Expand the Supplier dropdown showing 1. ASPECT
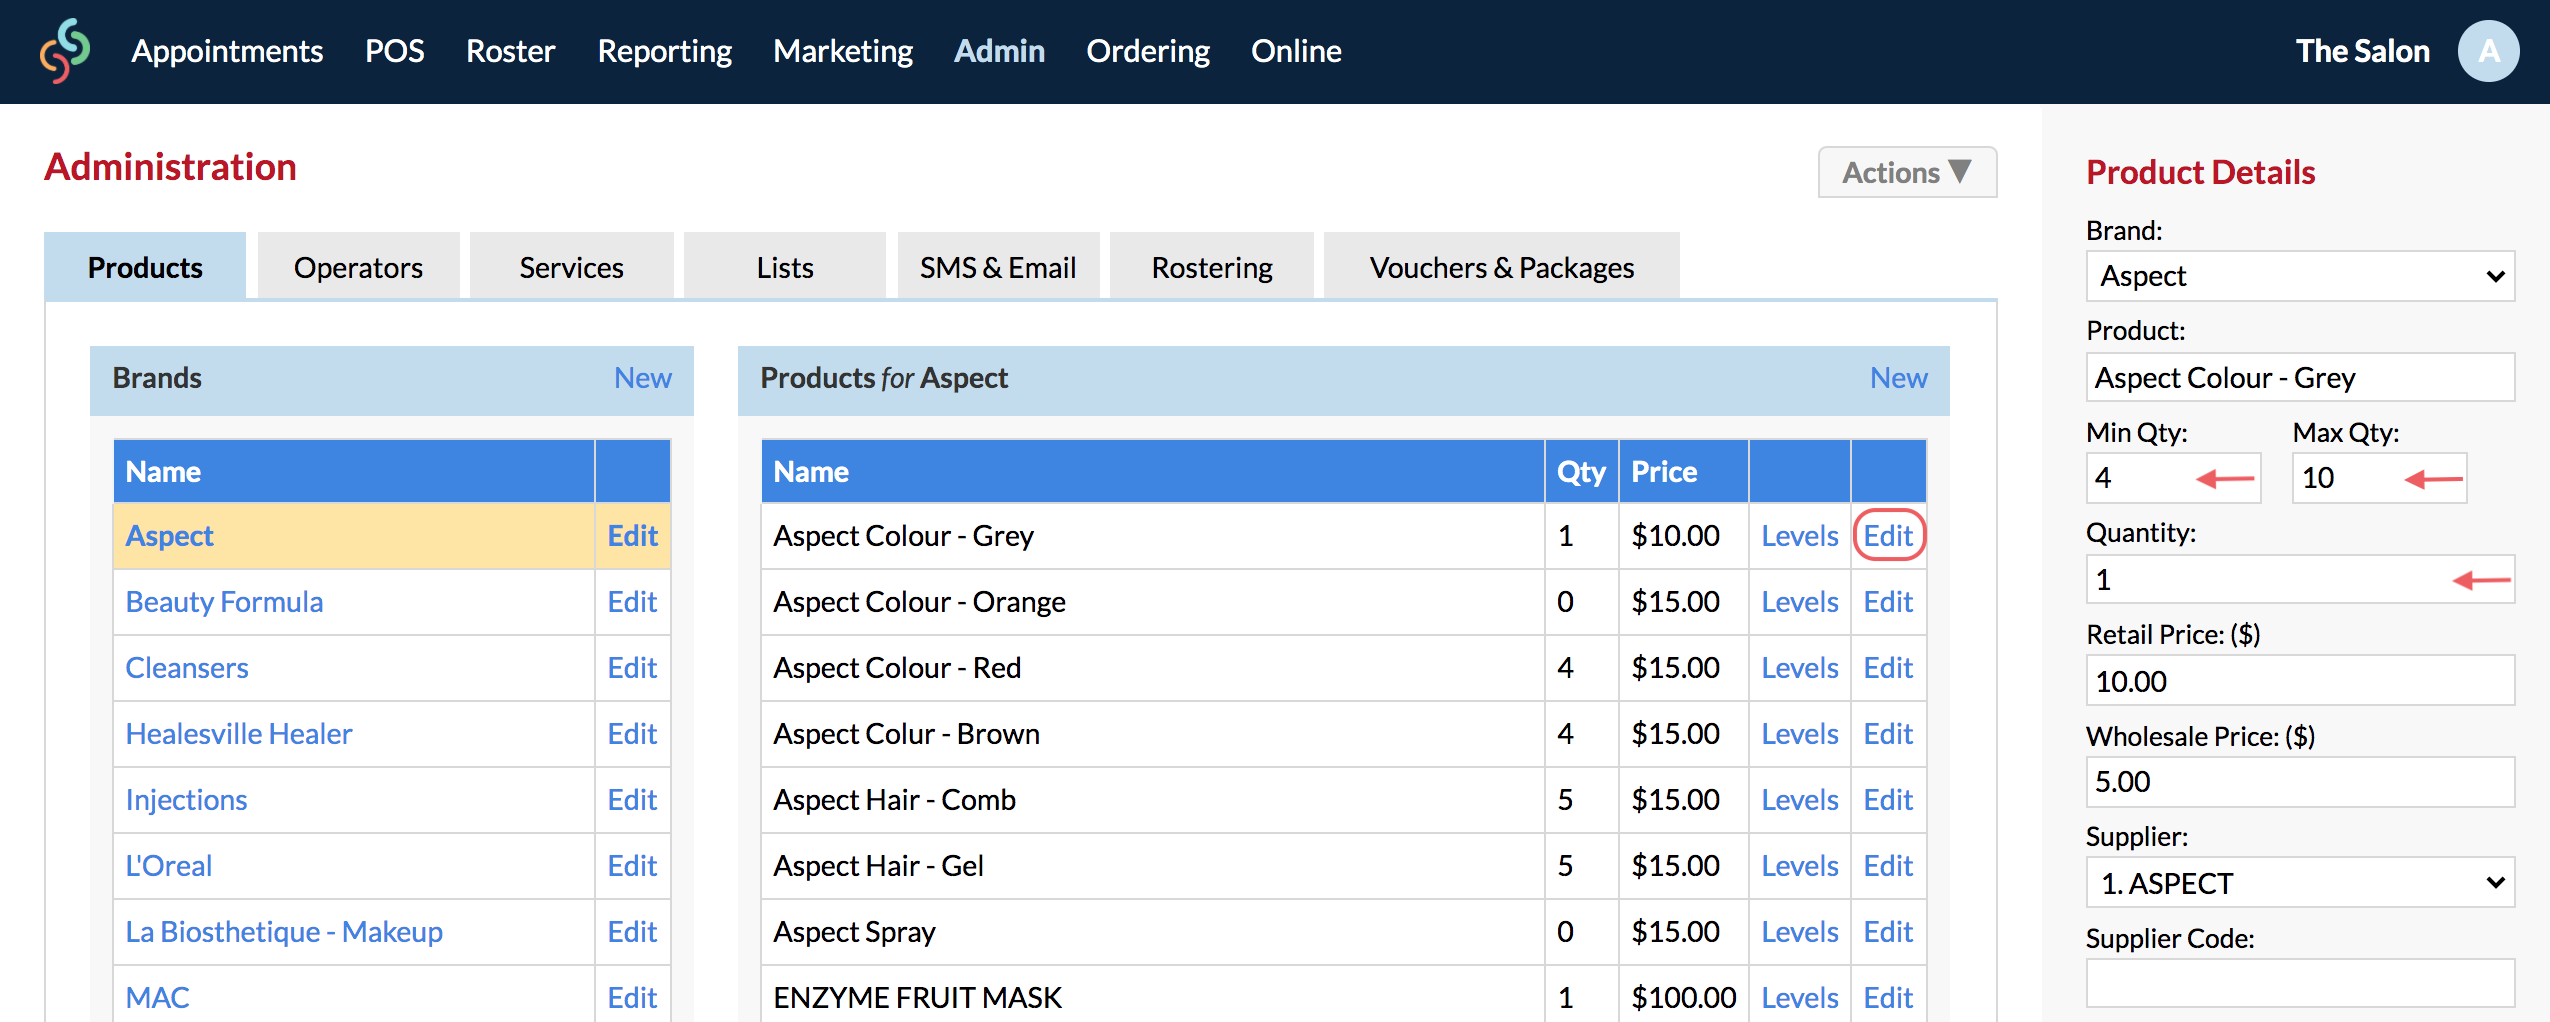Image resolution: width=2550 pixels, height=1022 pixels. click(2300, 883)
